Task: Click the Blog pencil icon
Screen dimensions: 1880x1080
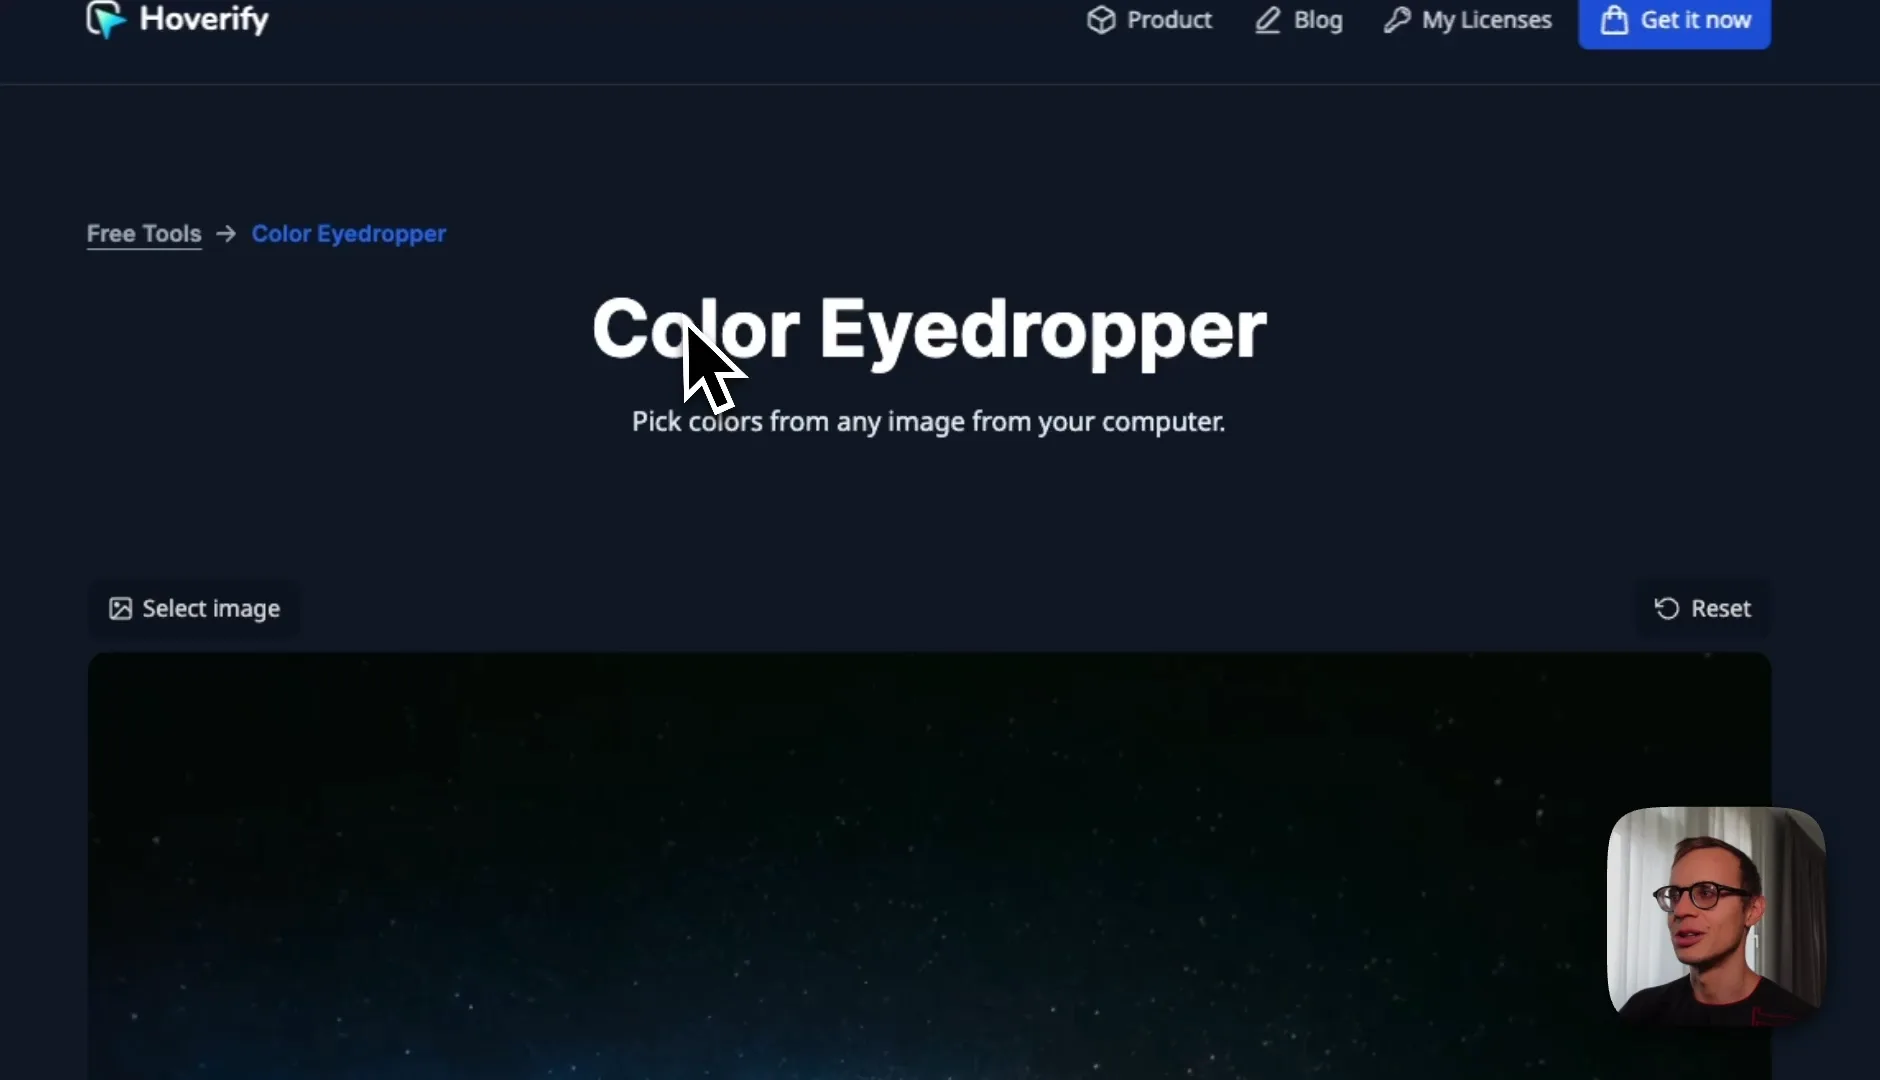Action: click(1268, 20)
